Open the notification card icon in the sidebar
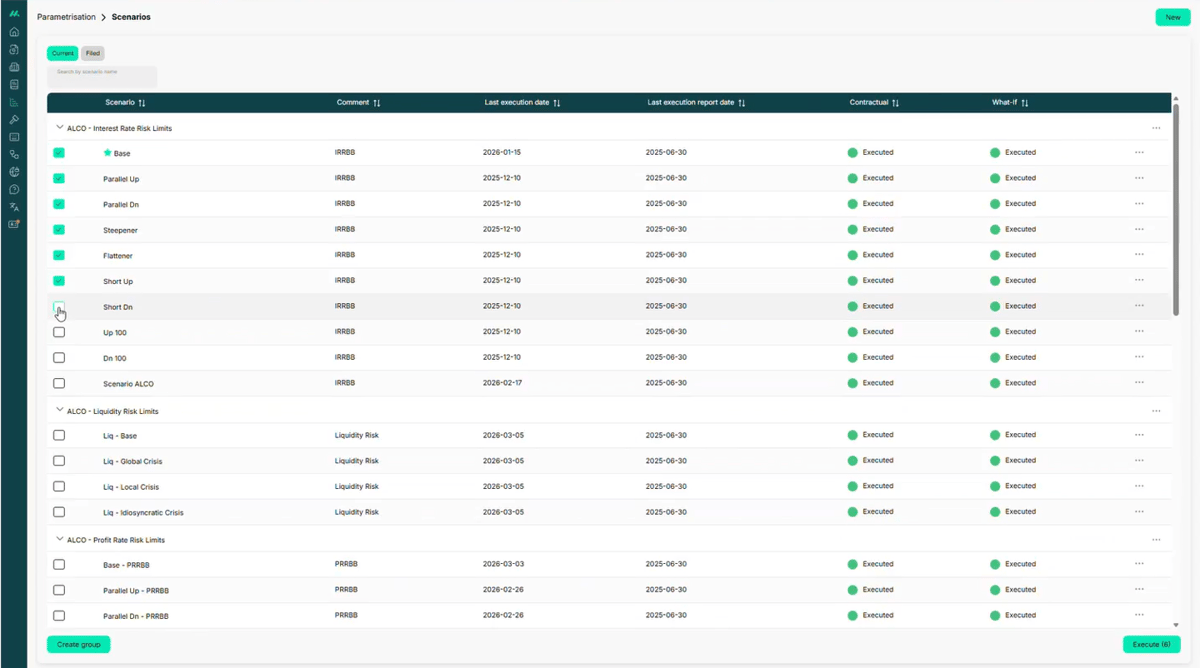Screen dimensions: 1200x668 14,224
